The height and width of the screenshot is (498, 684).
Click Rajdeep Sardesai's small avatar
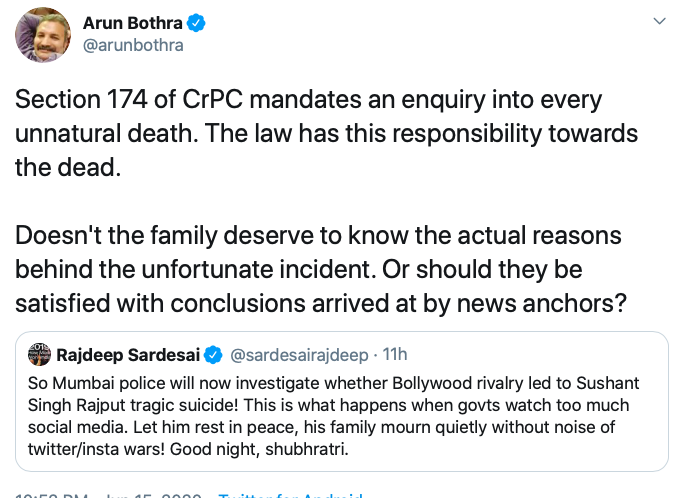tap(39, 355)
